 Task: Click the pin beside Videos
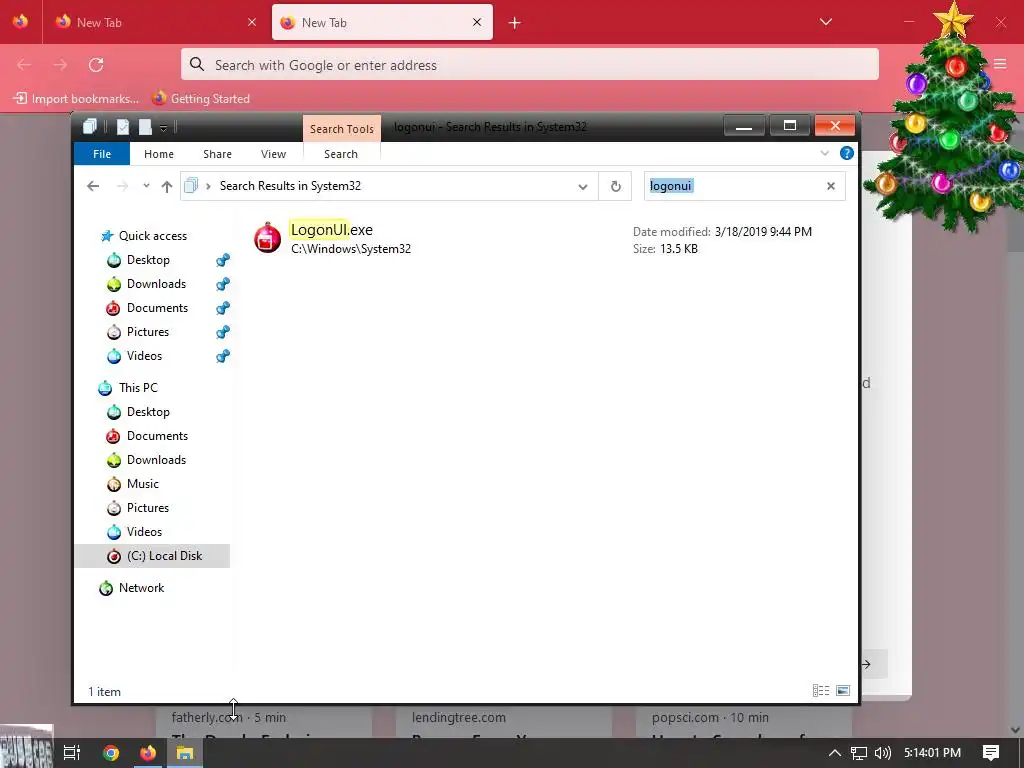[x=223, y=356]
